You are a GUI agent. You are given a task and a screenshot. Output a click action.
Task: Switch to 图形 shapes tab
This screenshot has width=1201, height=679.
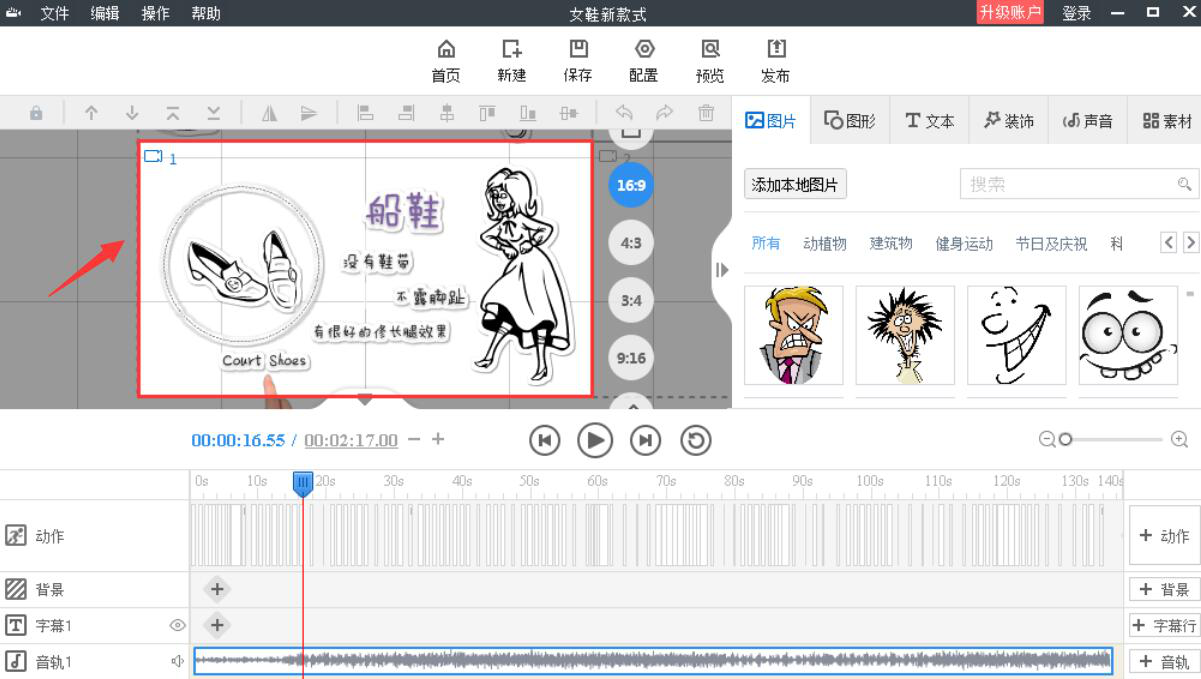849,121
